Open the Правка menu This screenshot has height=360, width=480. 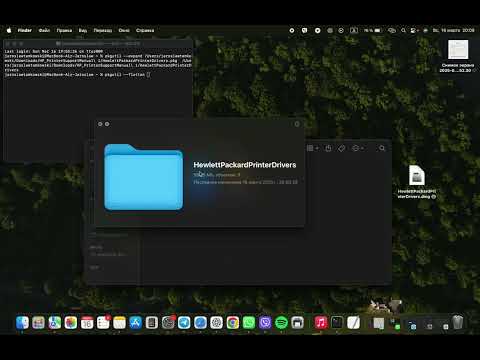point(64,30)
